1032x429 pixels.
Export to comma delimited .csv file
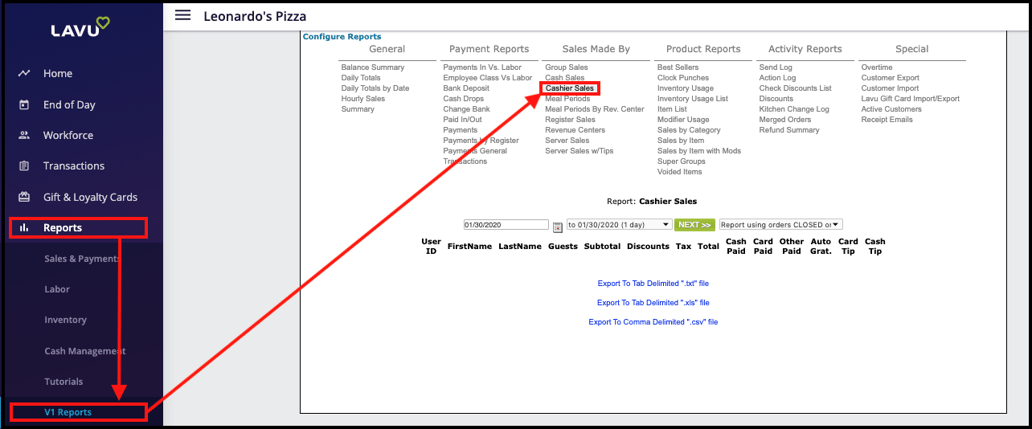(x=653, y=322)
